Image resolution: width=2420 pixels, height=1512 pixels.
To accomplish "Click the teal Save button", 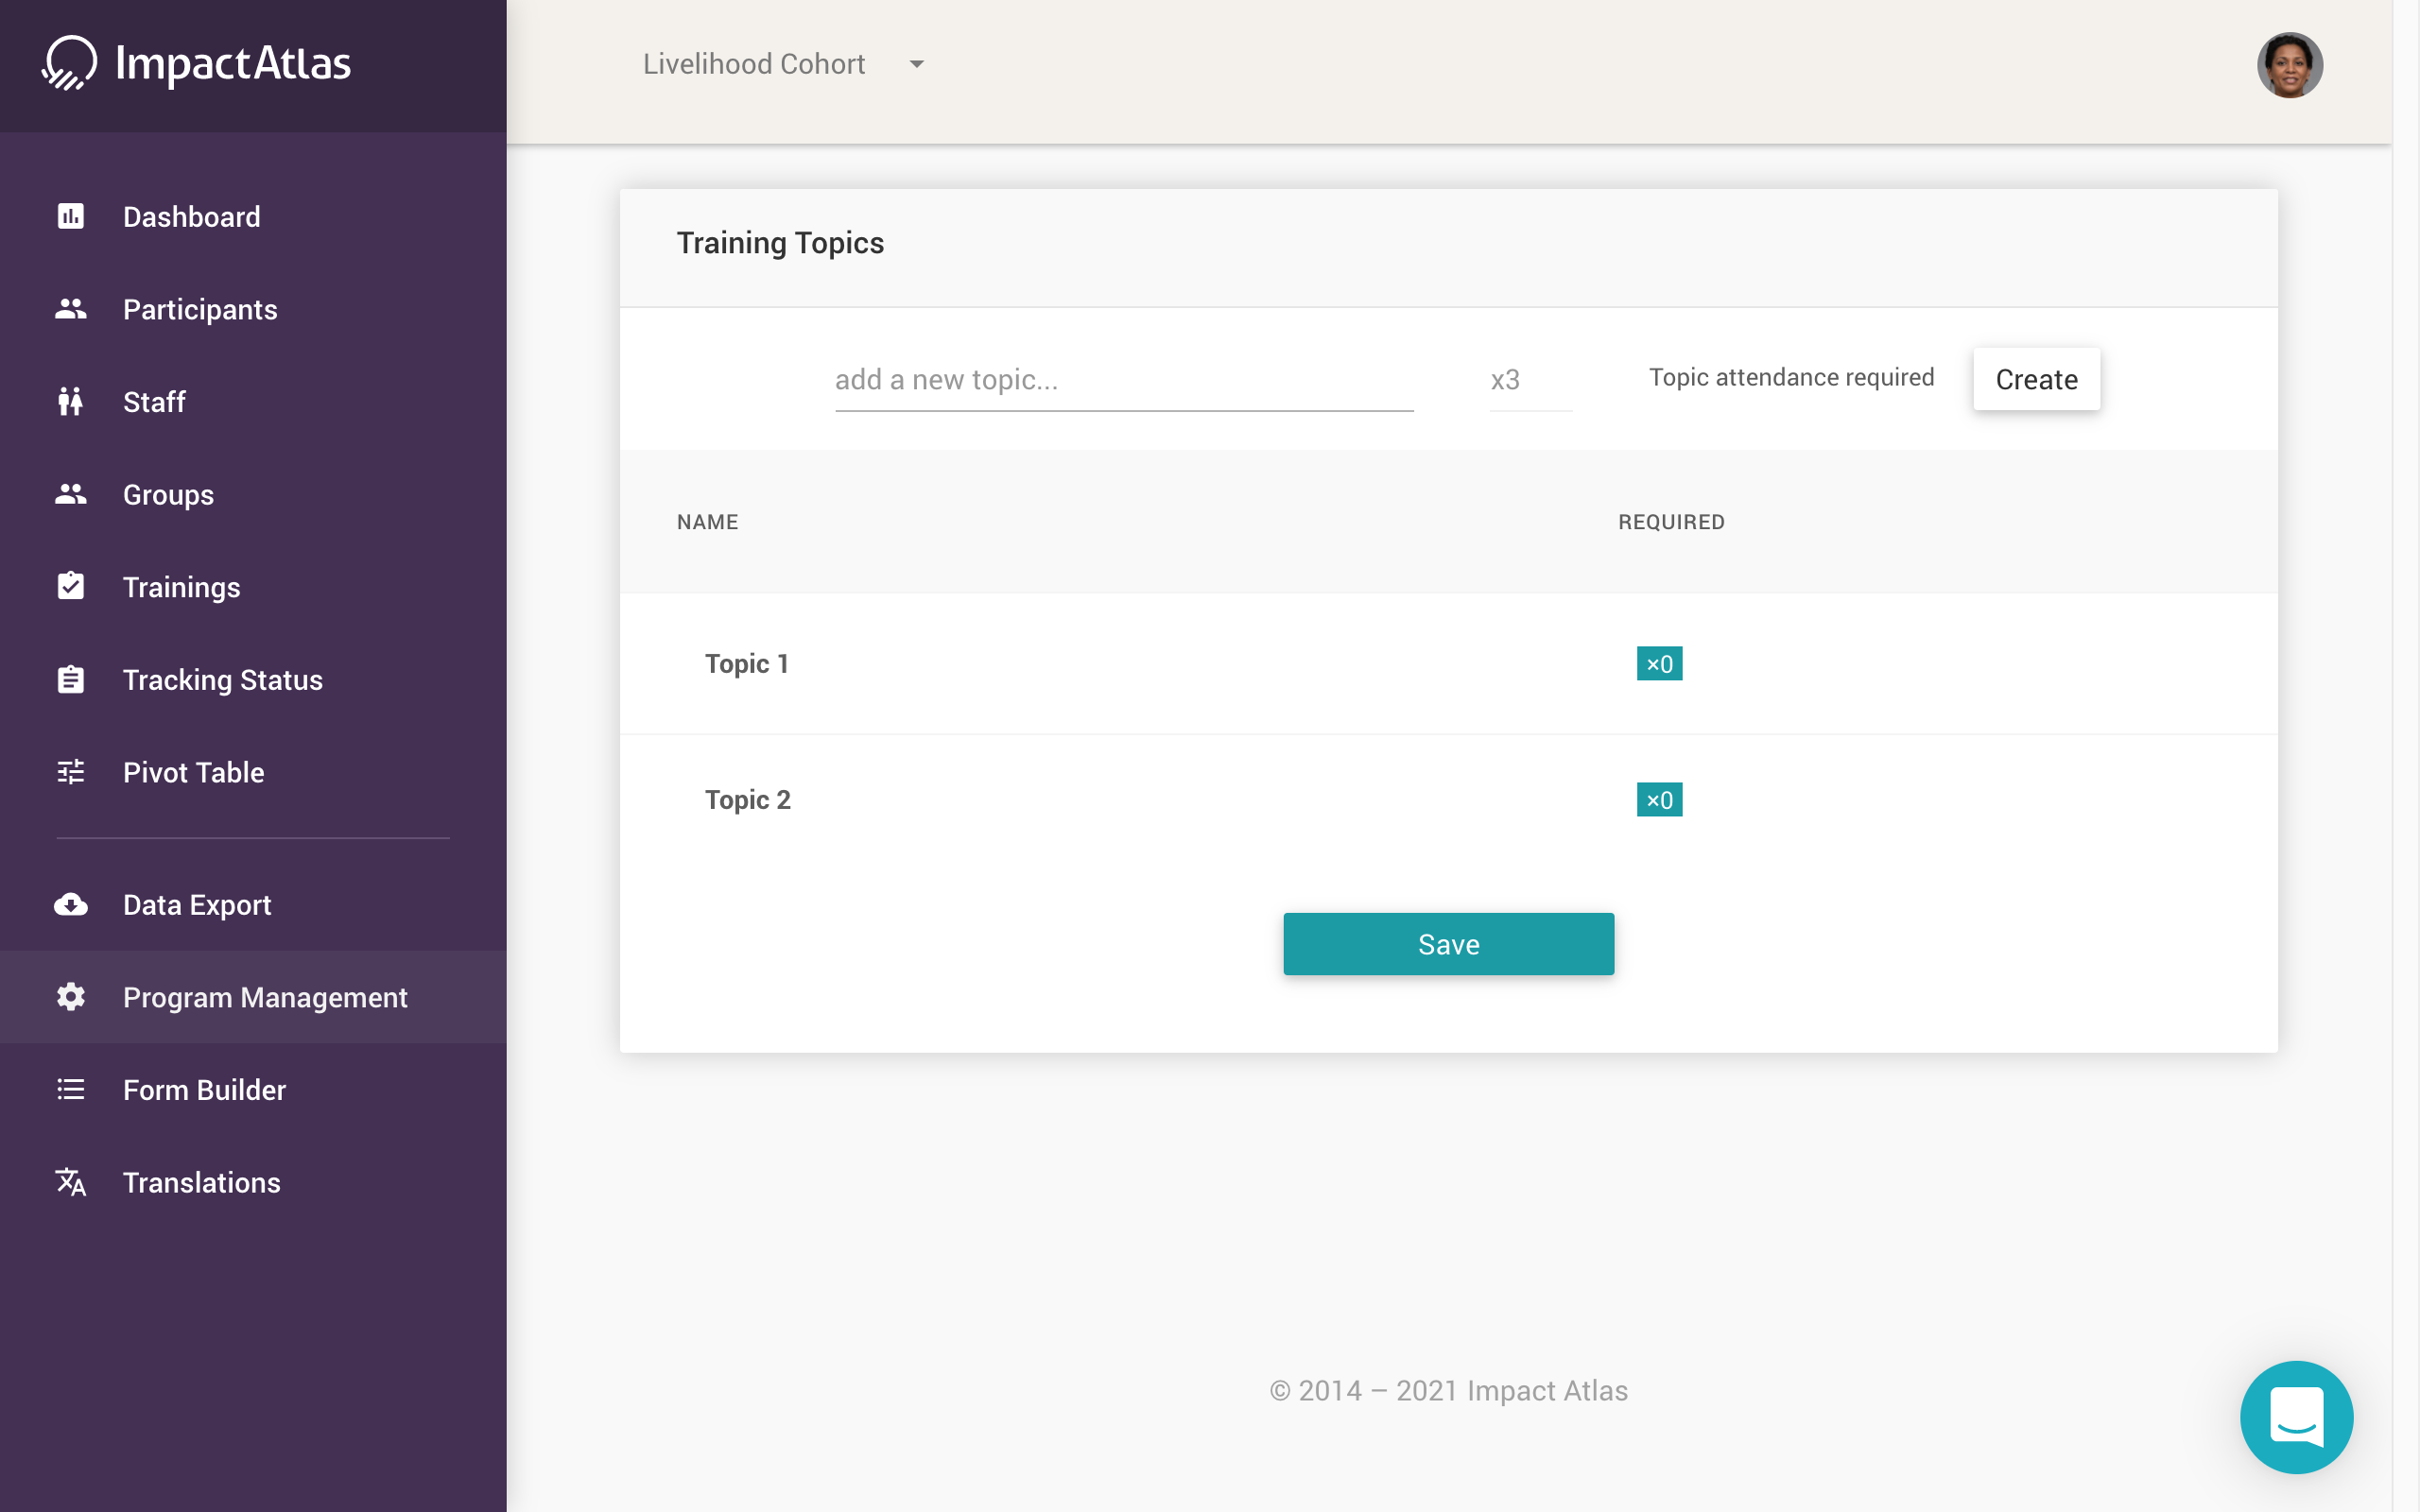I will tap(1448, 944).
